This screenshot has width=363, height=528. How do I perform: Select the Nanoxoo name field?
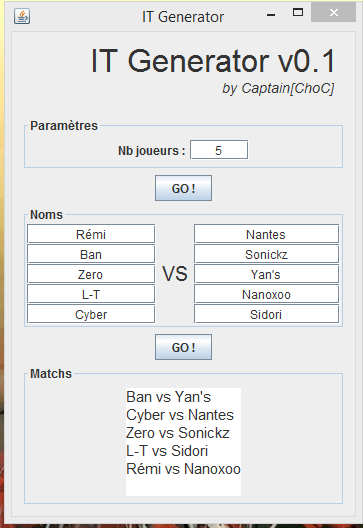pyautogui.click(x=266, y=294)
